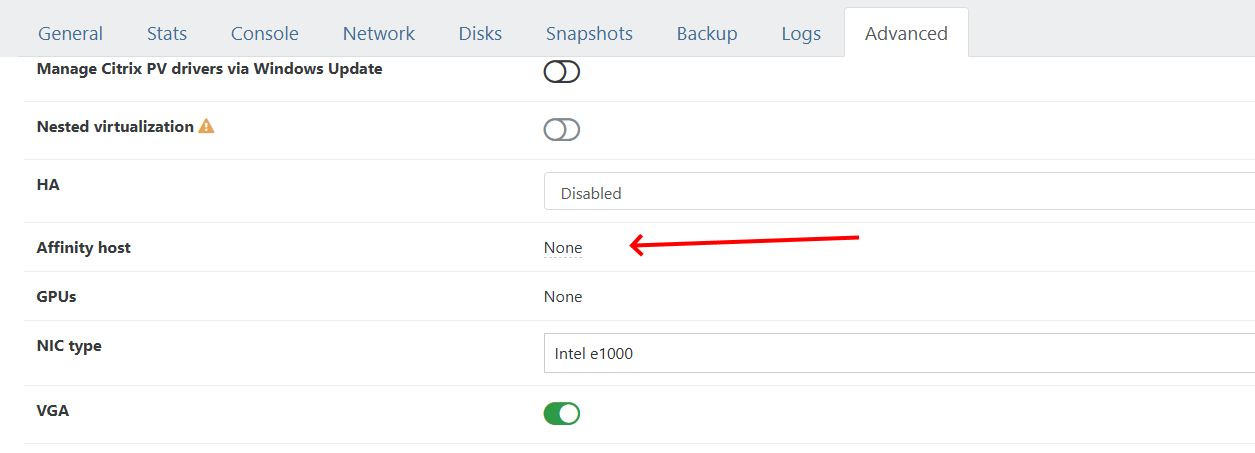Open the Disks tab

(x=480, y=33)
